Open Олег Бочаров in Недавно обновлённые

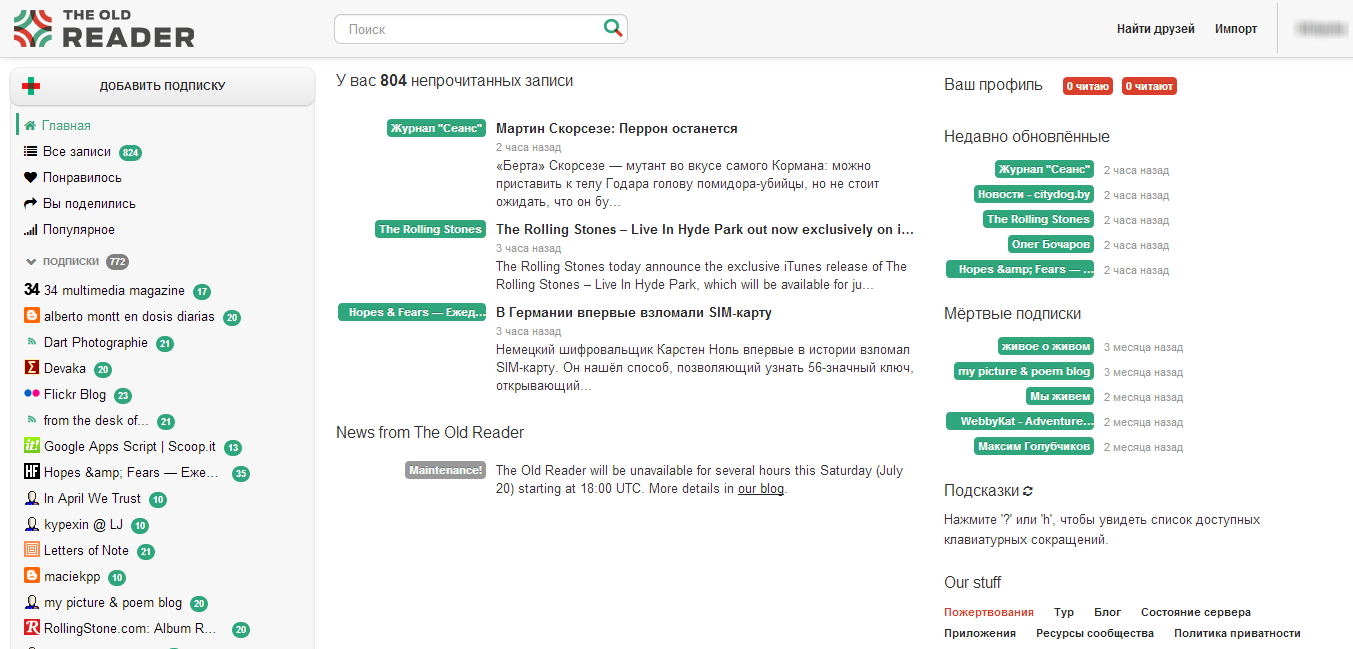(1051, 244)
